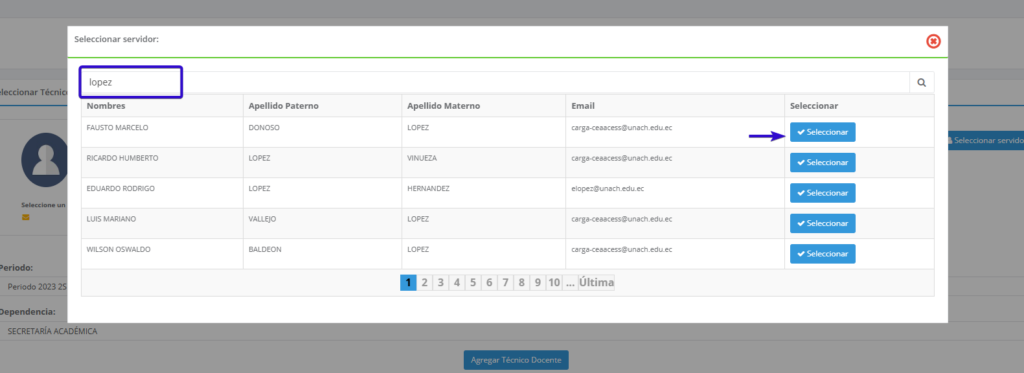1024x373 pixels.
Task: Go to results page 6
Action: coord(488,283)
